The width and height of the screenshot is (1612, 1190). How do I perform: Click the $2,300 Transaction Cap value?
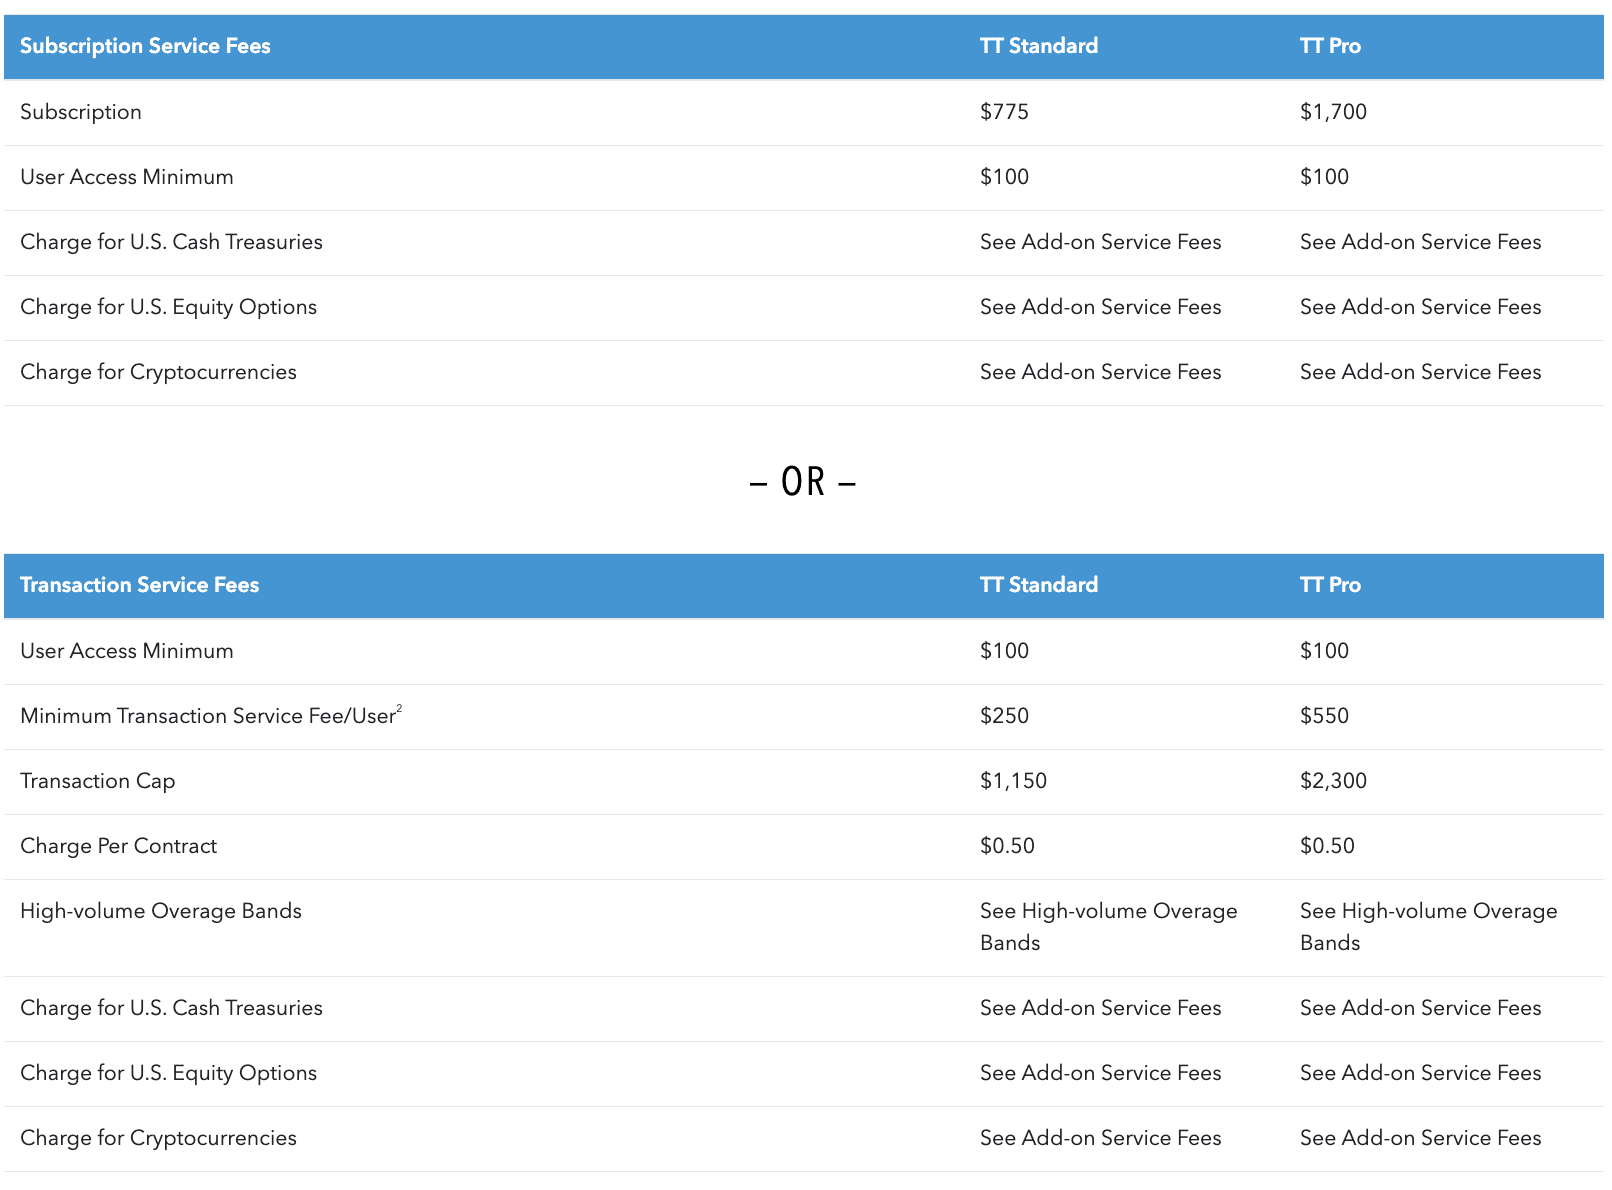pos(1332,781)
